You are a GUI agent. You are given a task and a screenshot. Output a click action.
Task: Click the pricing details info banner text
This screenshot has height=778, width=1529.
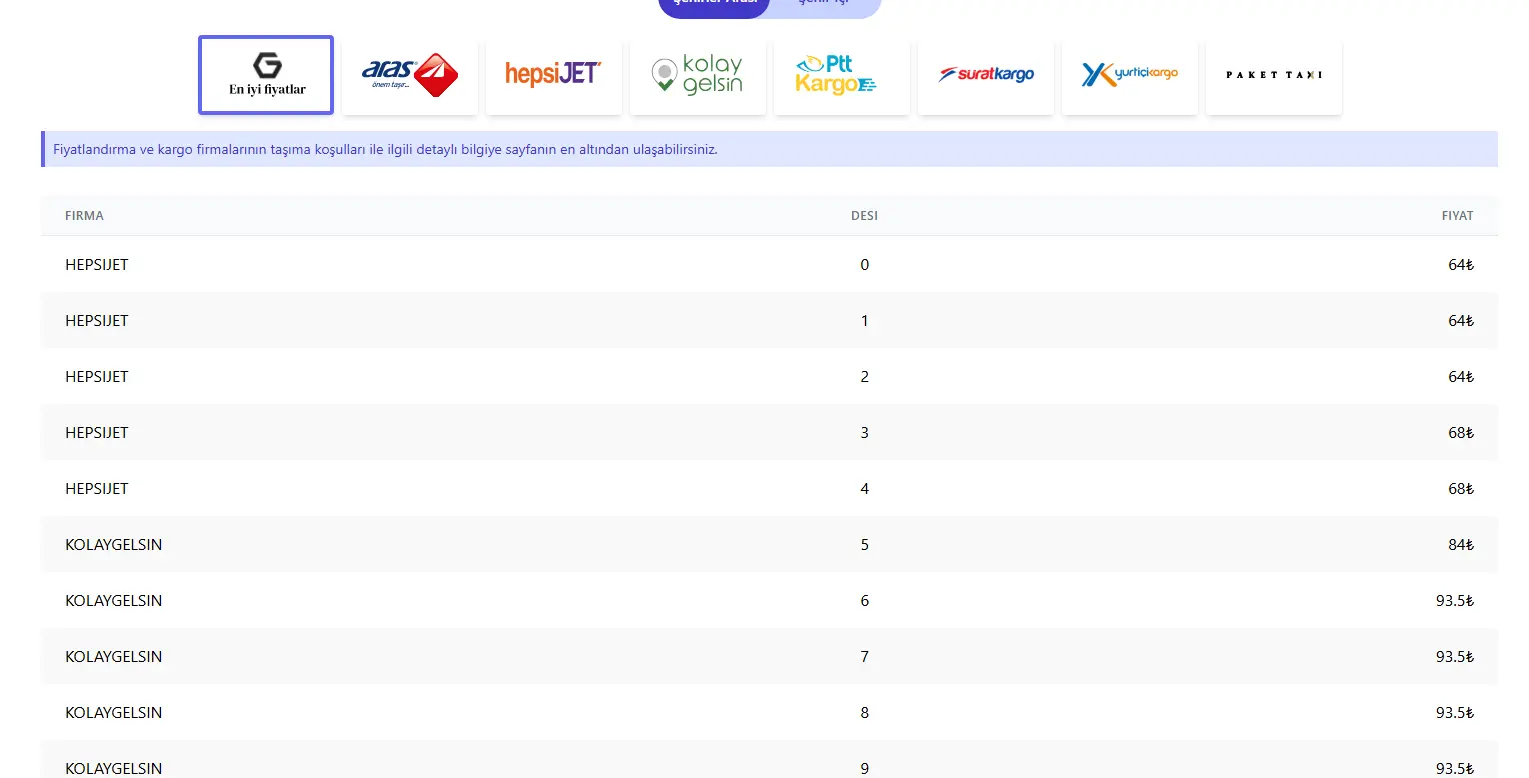click(x=385, y=149)
